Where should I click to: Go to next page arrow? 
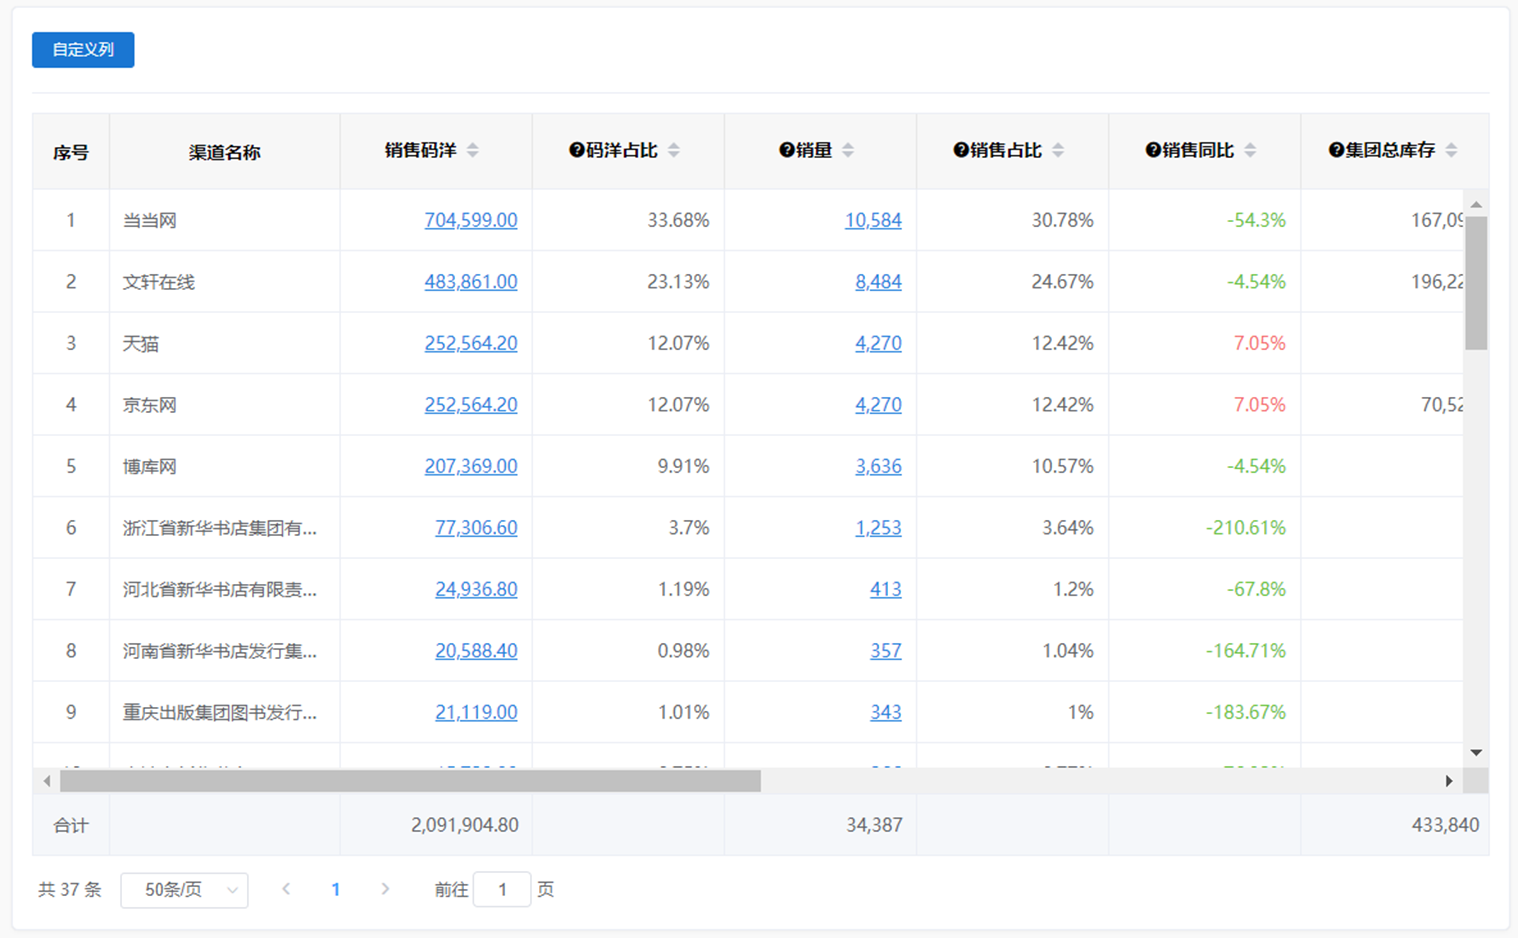tap(385, 889)
